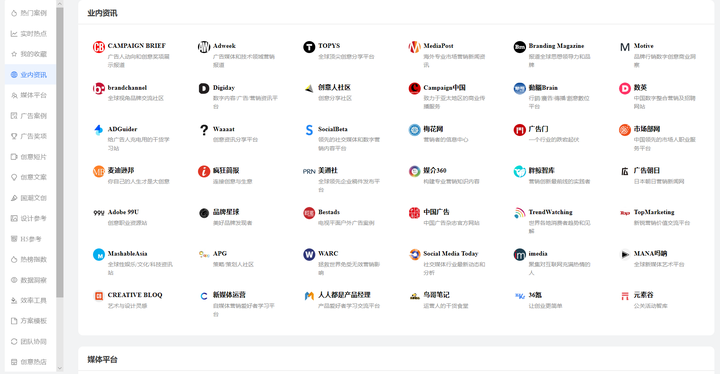Click the 广告门 red logo icon
The image size is (720, 374).
pos(519,130)
